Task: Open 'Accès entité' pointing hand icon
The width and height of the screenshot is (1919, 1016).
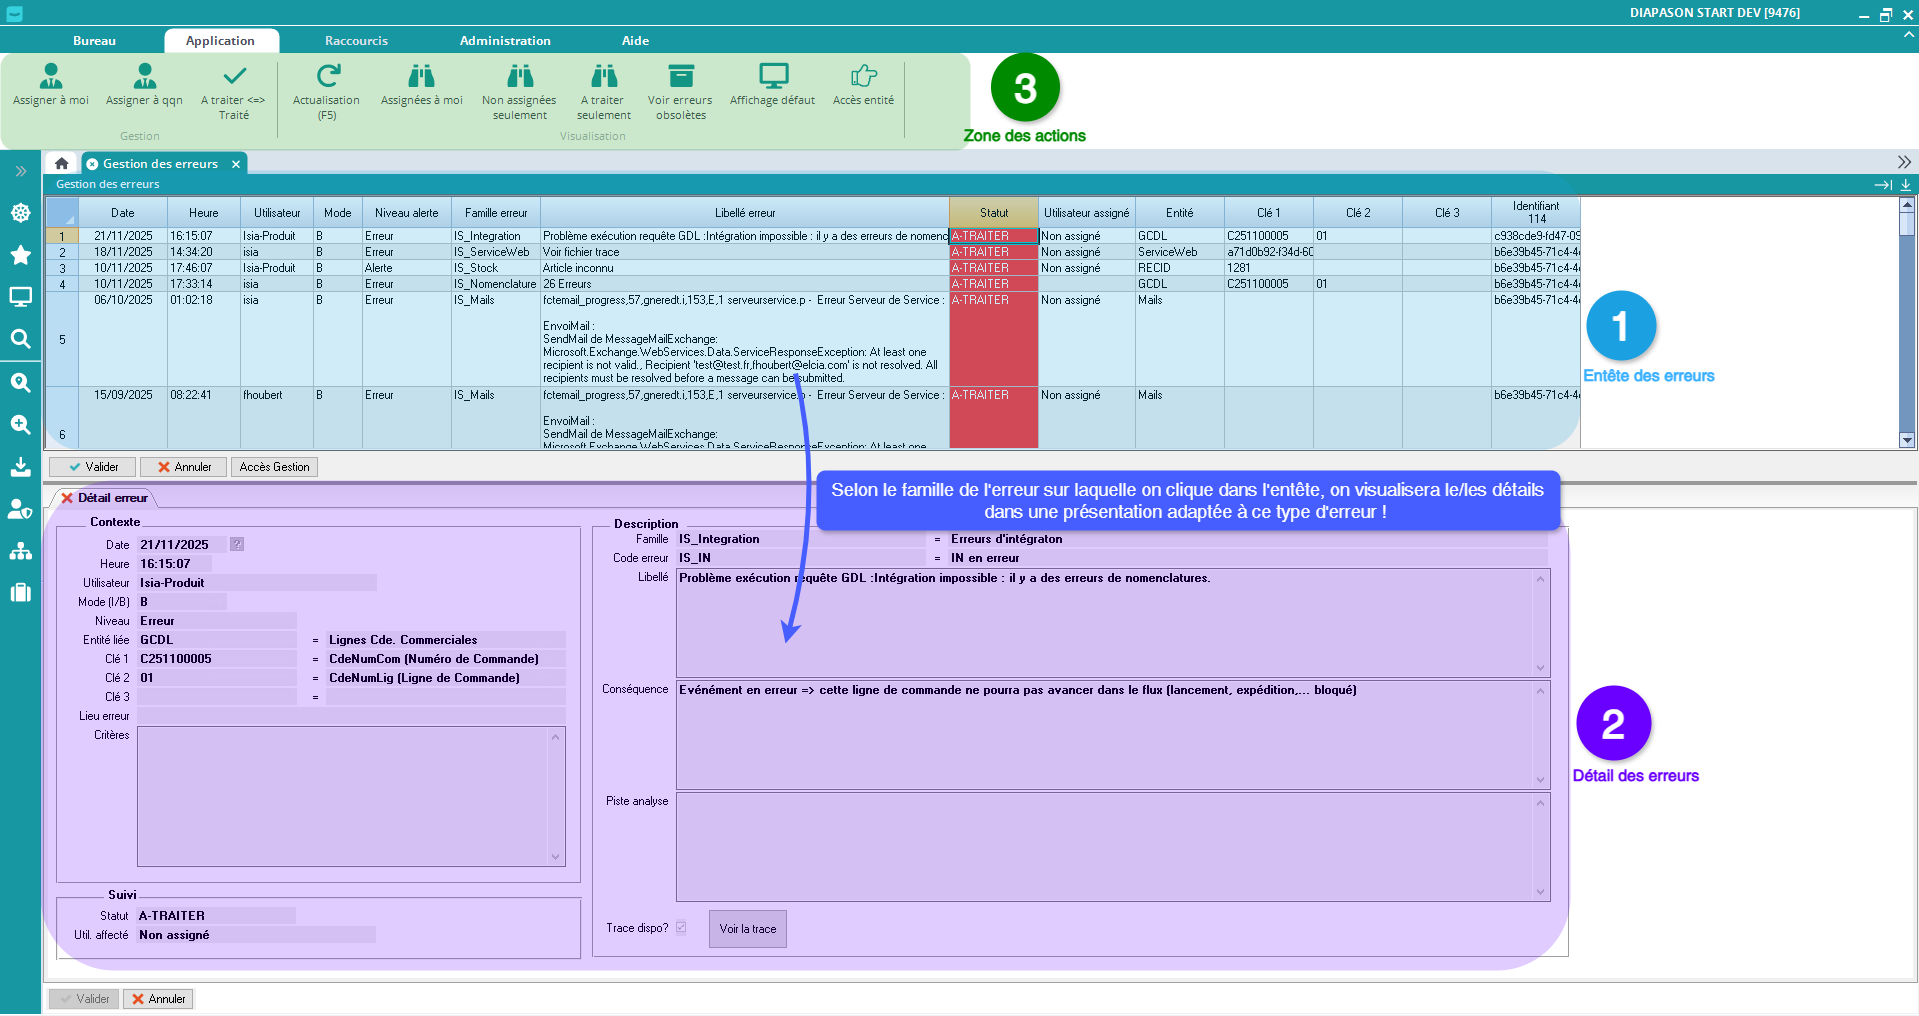Action: click(x=863, y=77)
